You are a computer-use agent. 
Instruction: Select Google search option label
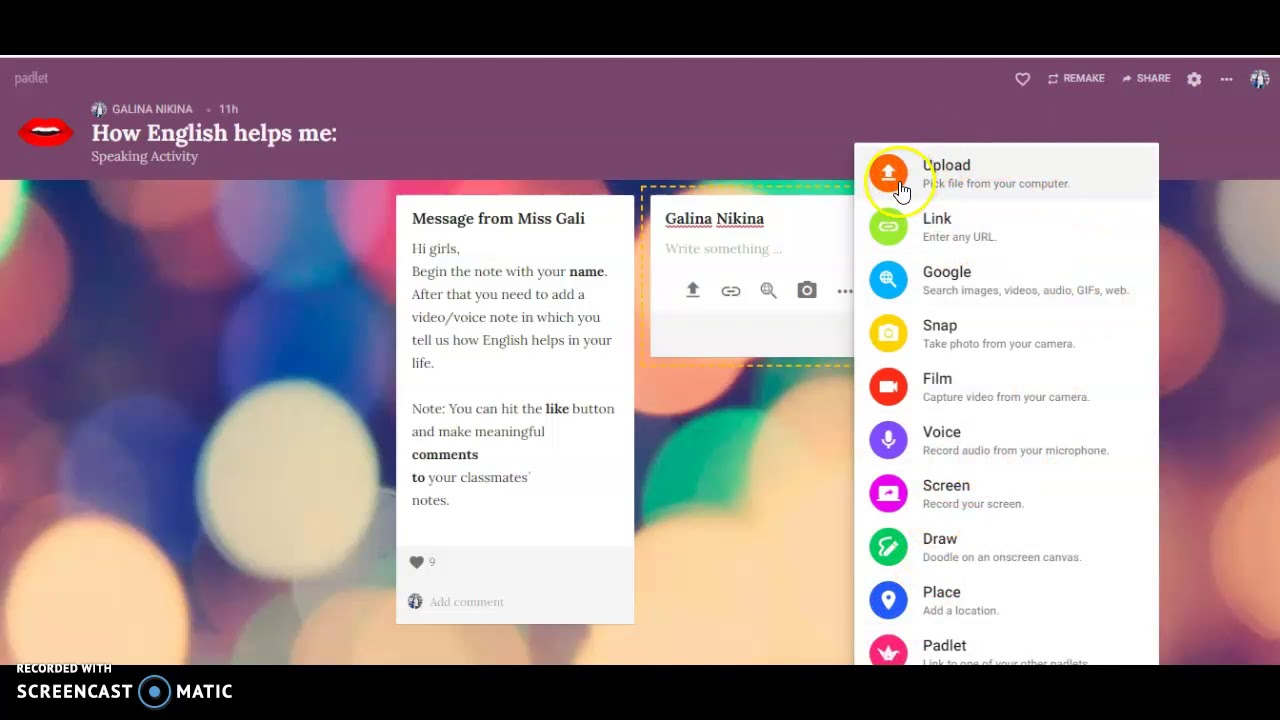(947, 272)
